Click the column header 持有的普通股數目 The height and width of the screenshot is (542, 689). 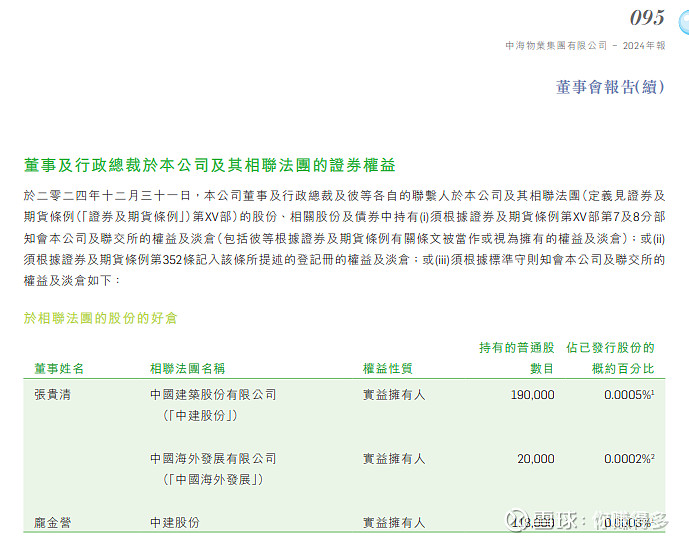517,358
